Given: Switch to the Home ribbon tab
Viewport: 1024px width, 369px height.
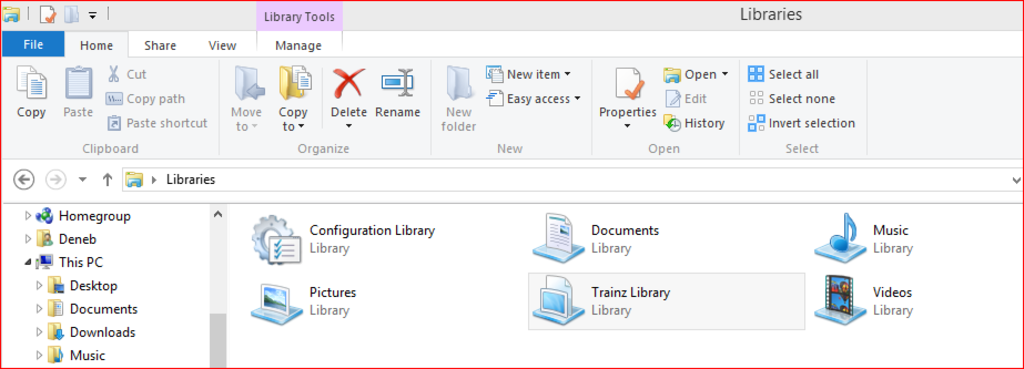Looking at the screenshot, I should click(96, 45).
